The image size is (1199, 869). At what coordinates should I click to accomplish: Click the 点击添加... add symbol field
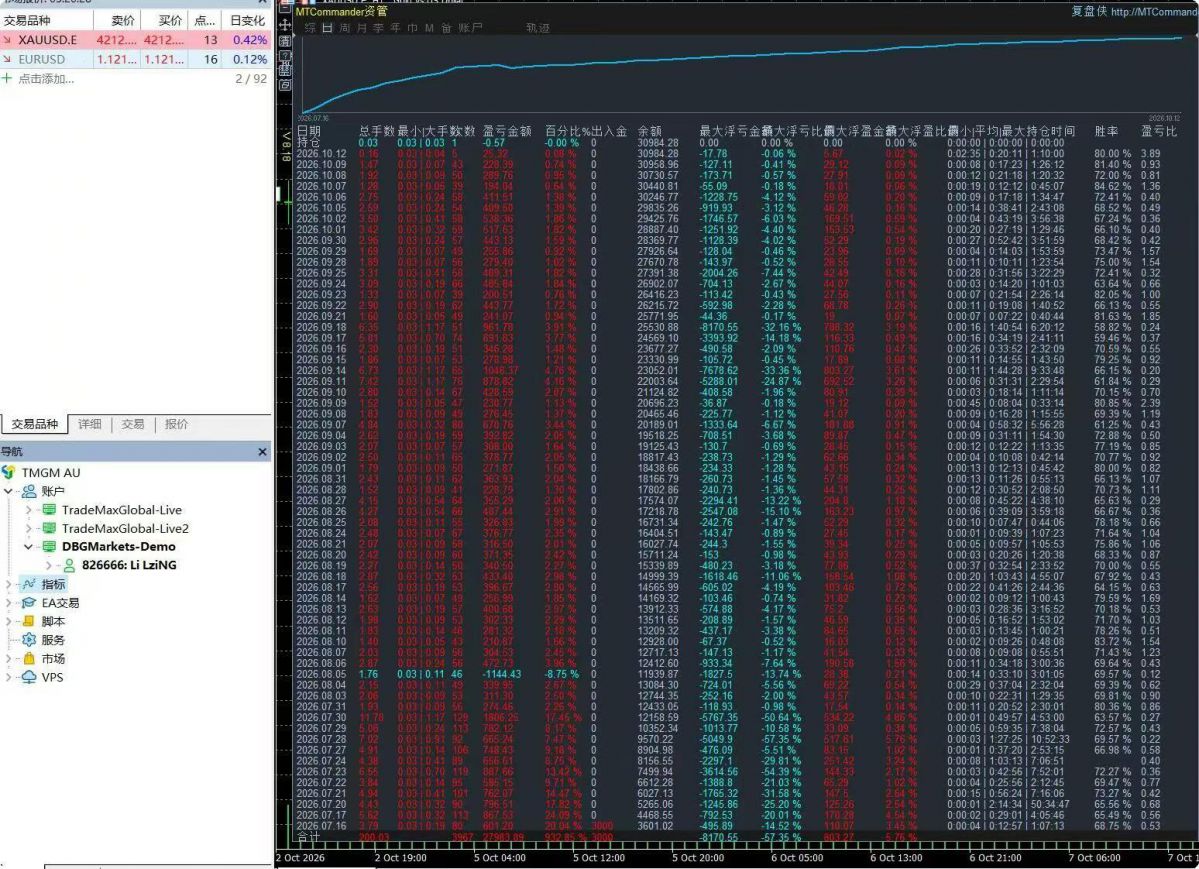pyautogui.click(x=46, y=79)
